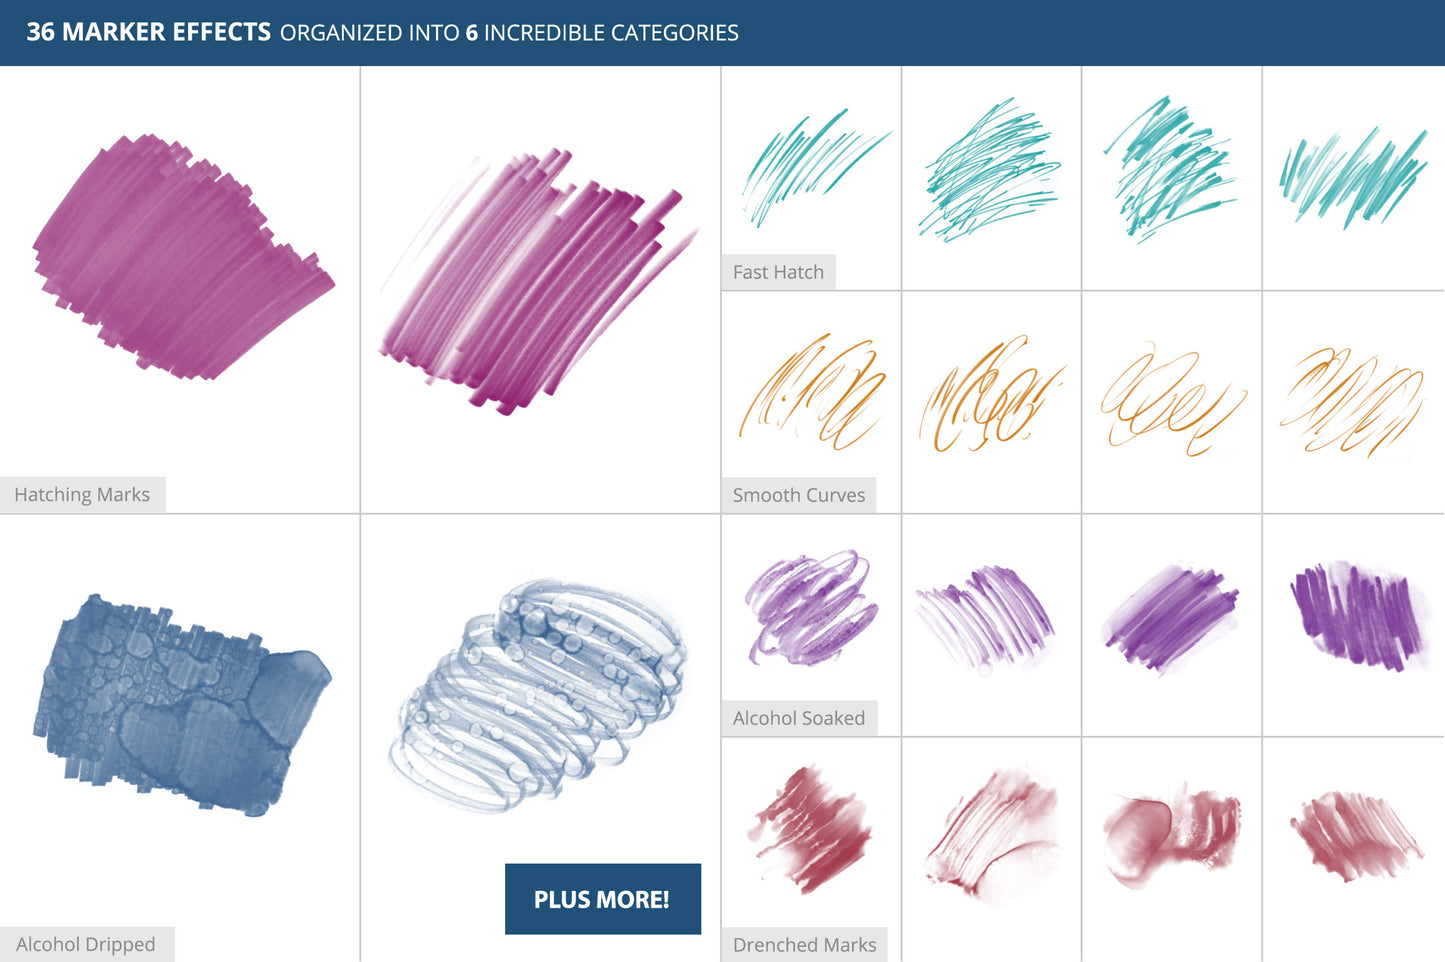This screenshot has height=962, width=1445.
Task: Click the Fast Hatch category label
Action: point(778,272)
